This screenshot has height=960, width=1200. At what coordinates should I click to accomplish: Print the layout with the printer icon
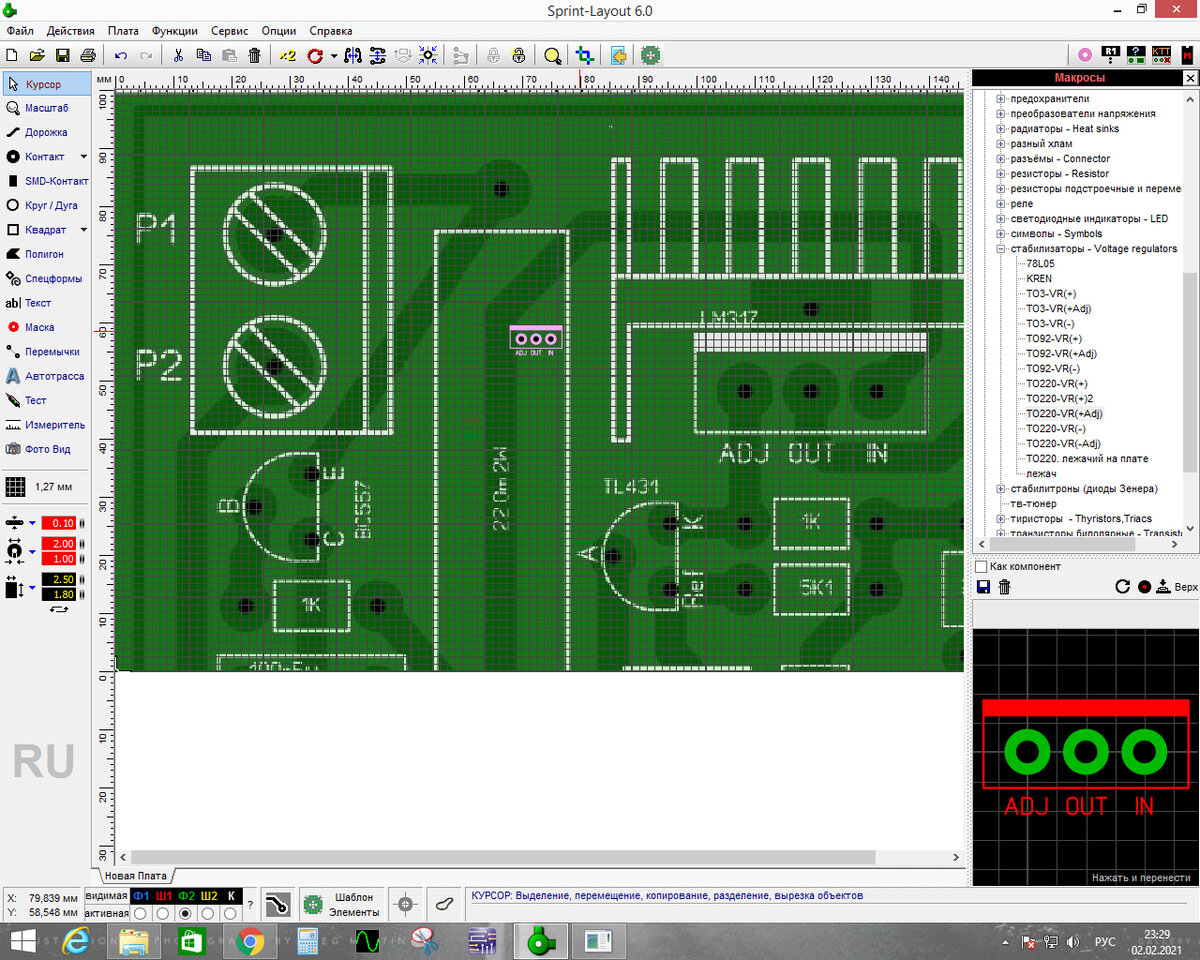point(87,55)
